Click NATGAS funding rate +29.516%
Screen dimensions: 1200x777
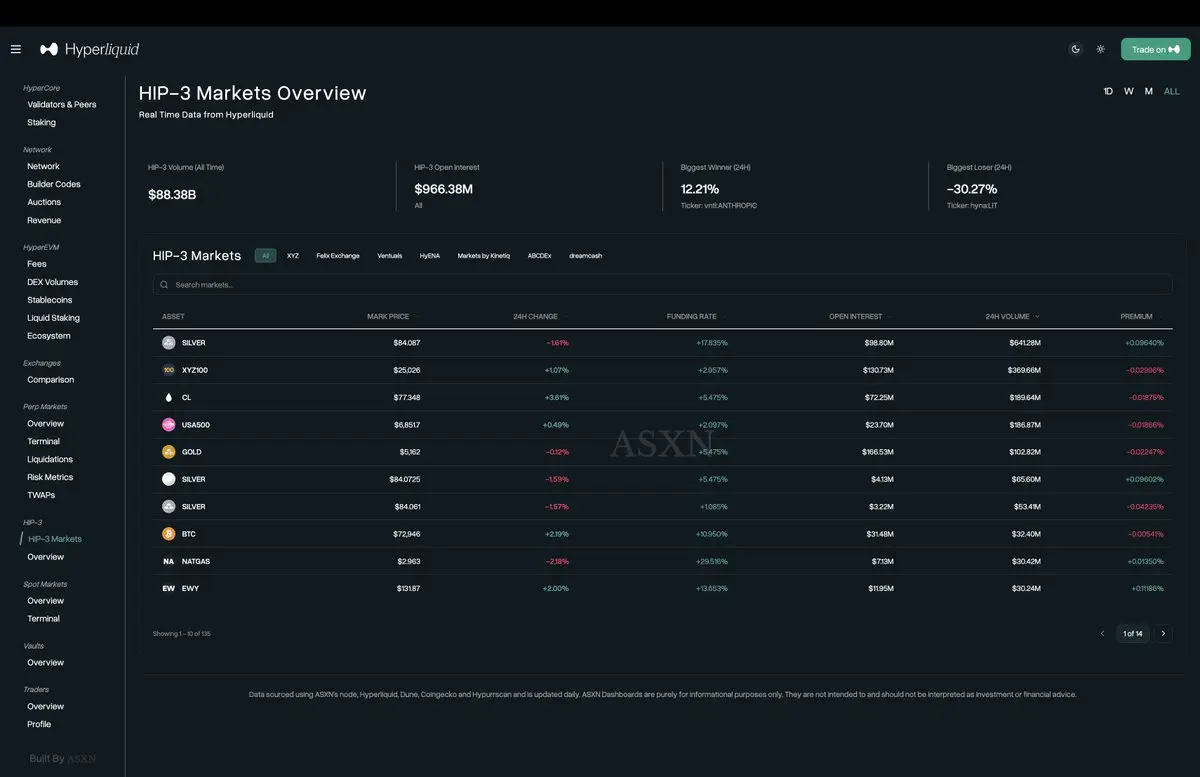click(712, 561)
